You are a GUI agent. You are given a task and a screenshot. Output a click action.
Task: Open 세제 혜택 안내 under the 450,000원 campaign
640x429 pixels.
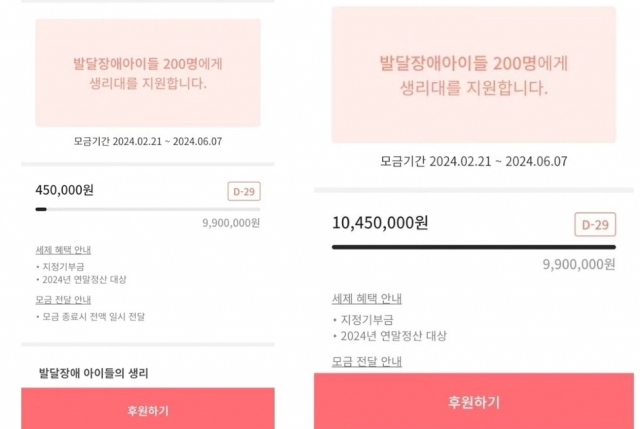pos(63,249)
